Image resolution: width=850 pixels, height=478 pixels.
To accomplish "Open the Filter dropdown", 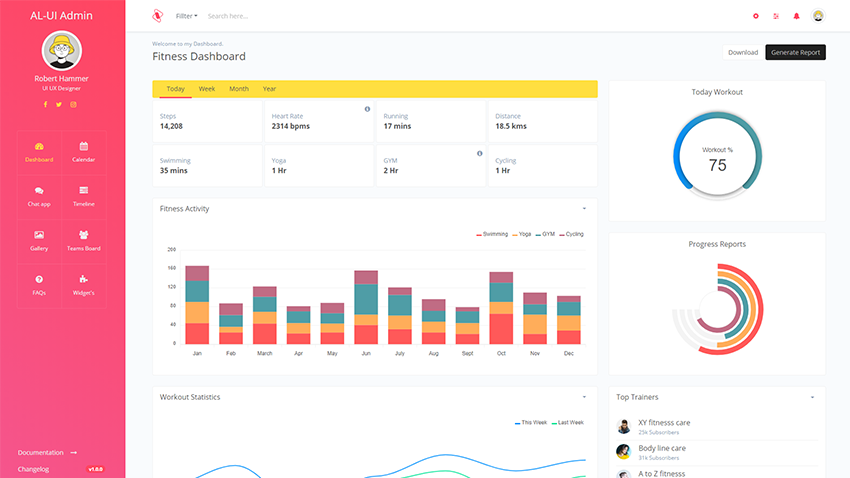I will (x=186, y=16).
